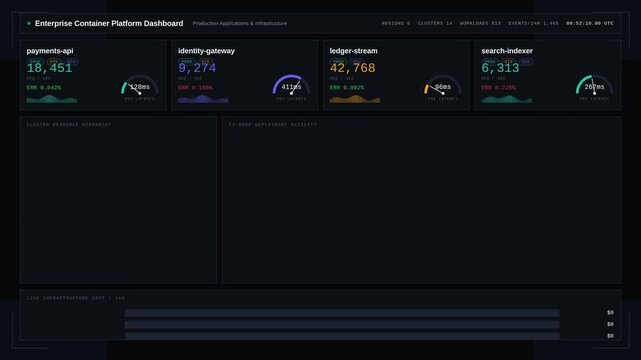Open the payments-api latency gauge
641x360 pixels.
[x=140, y=86]
